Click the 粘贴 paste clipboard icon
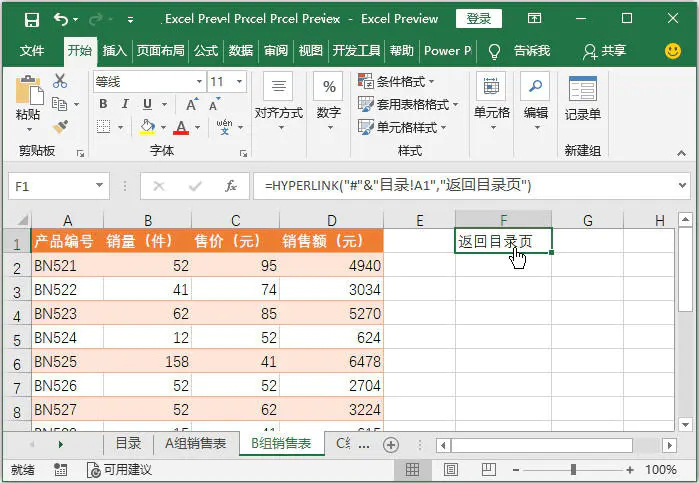 point(29,90)
